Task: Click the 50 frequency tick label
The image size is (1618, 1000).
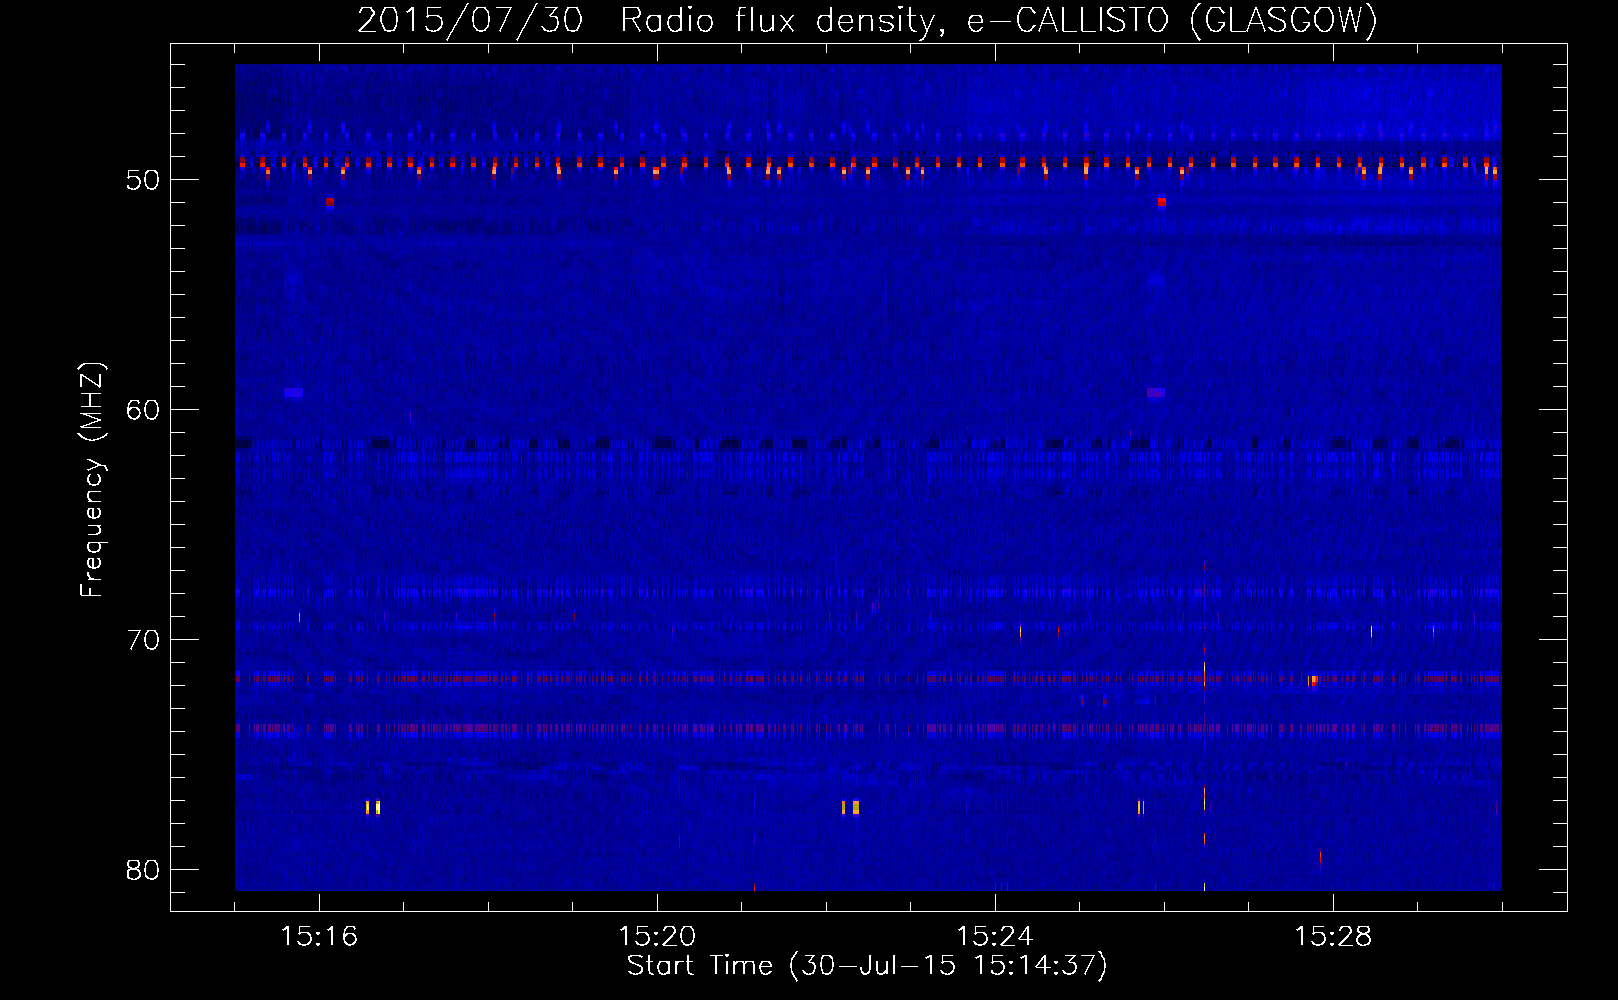Action: [143, 180]
